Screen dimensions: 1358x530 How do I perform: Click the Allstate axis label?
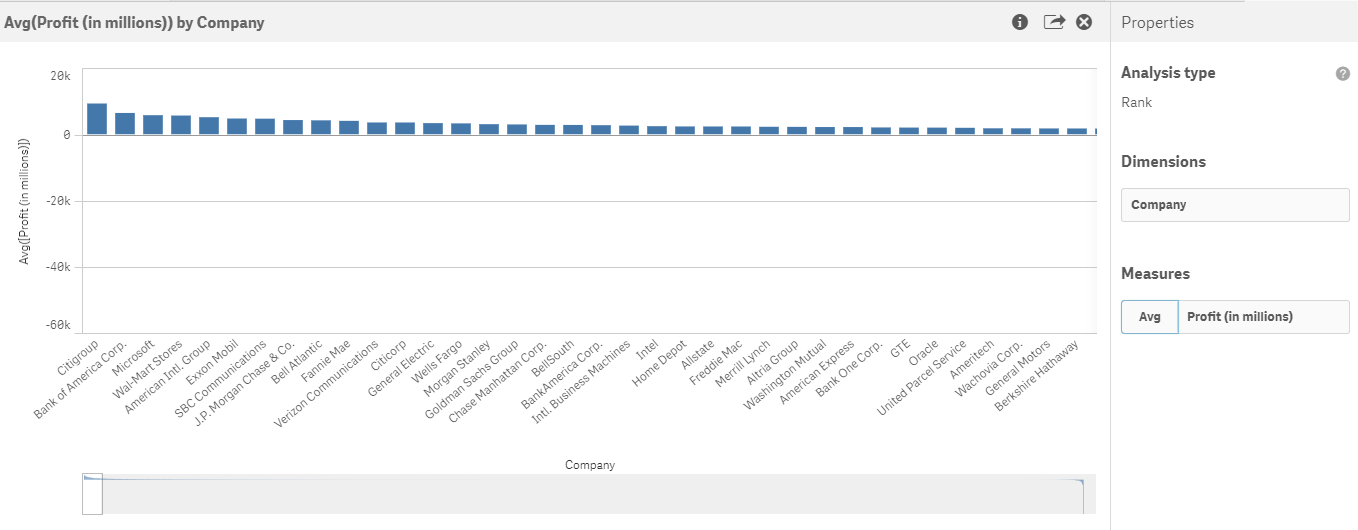click(x=699, y=357)
